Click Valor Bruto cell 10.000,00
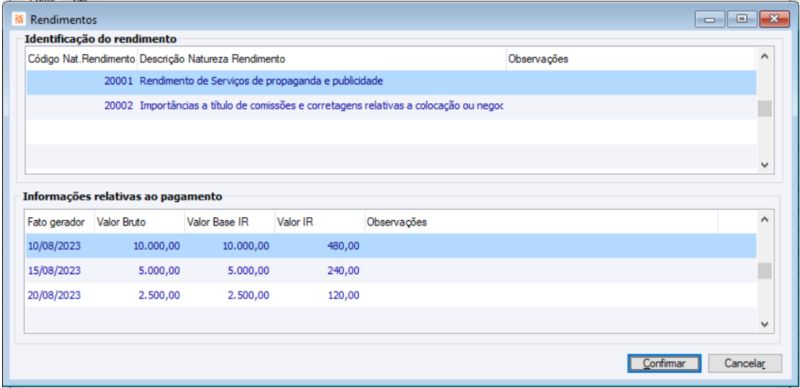The image size is (800, 388). tap(139, 246)
